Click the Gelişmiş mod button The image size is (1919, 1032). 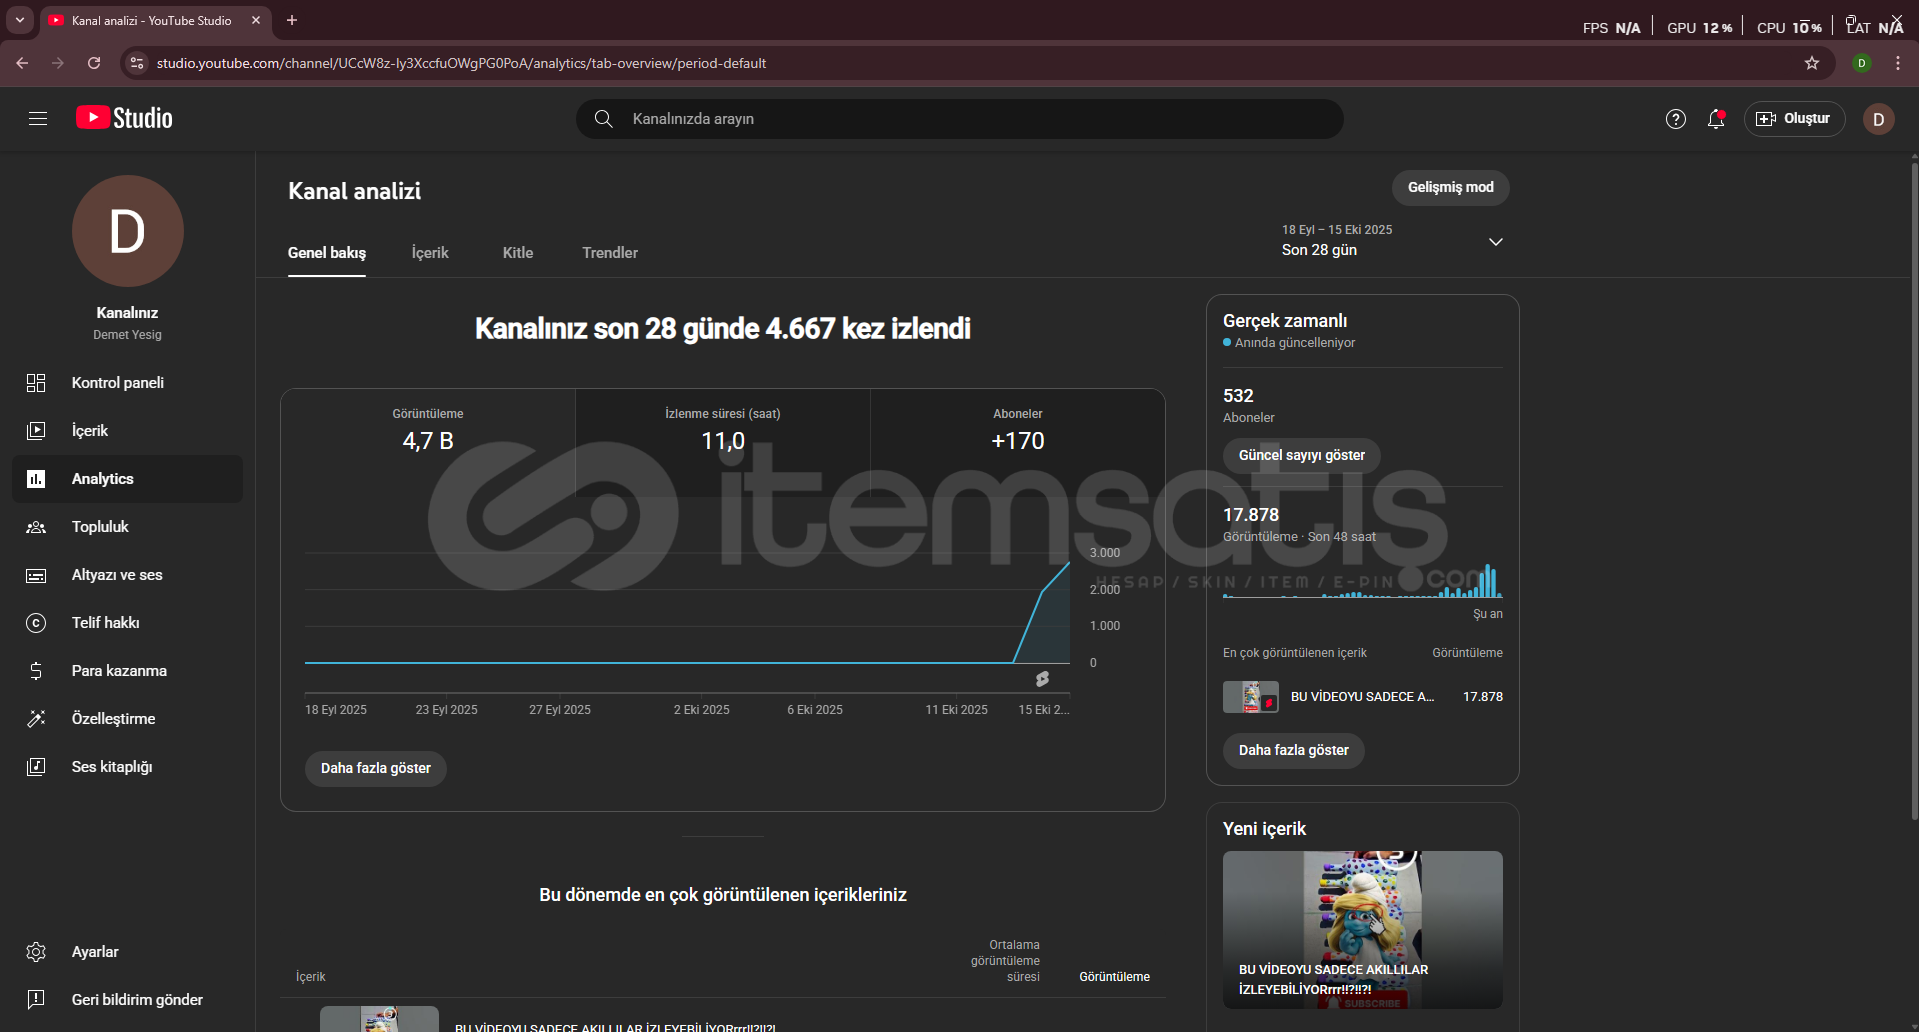[x=1451, y=188]
